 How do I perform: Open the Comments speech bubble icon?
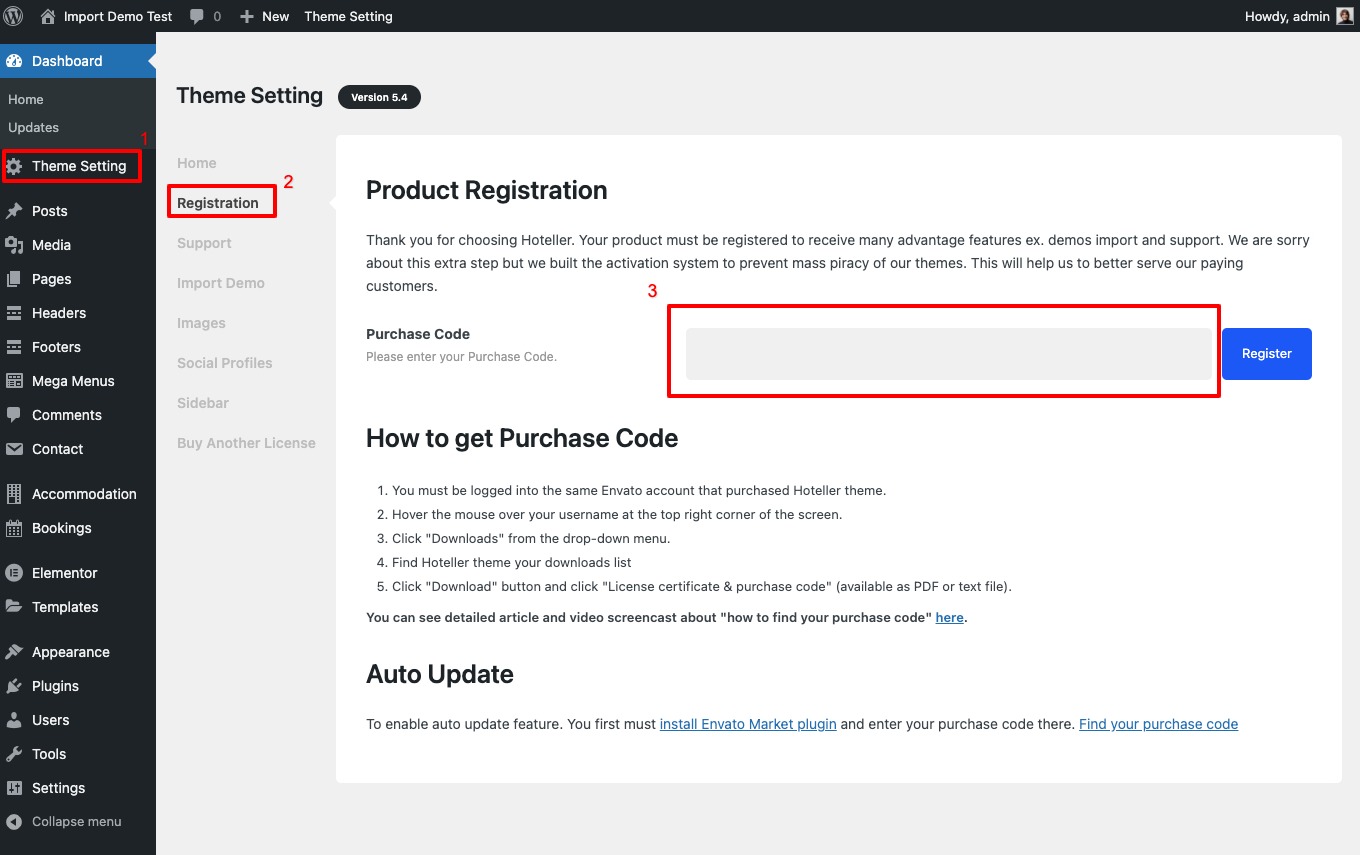tap(16, 415)
